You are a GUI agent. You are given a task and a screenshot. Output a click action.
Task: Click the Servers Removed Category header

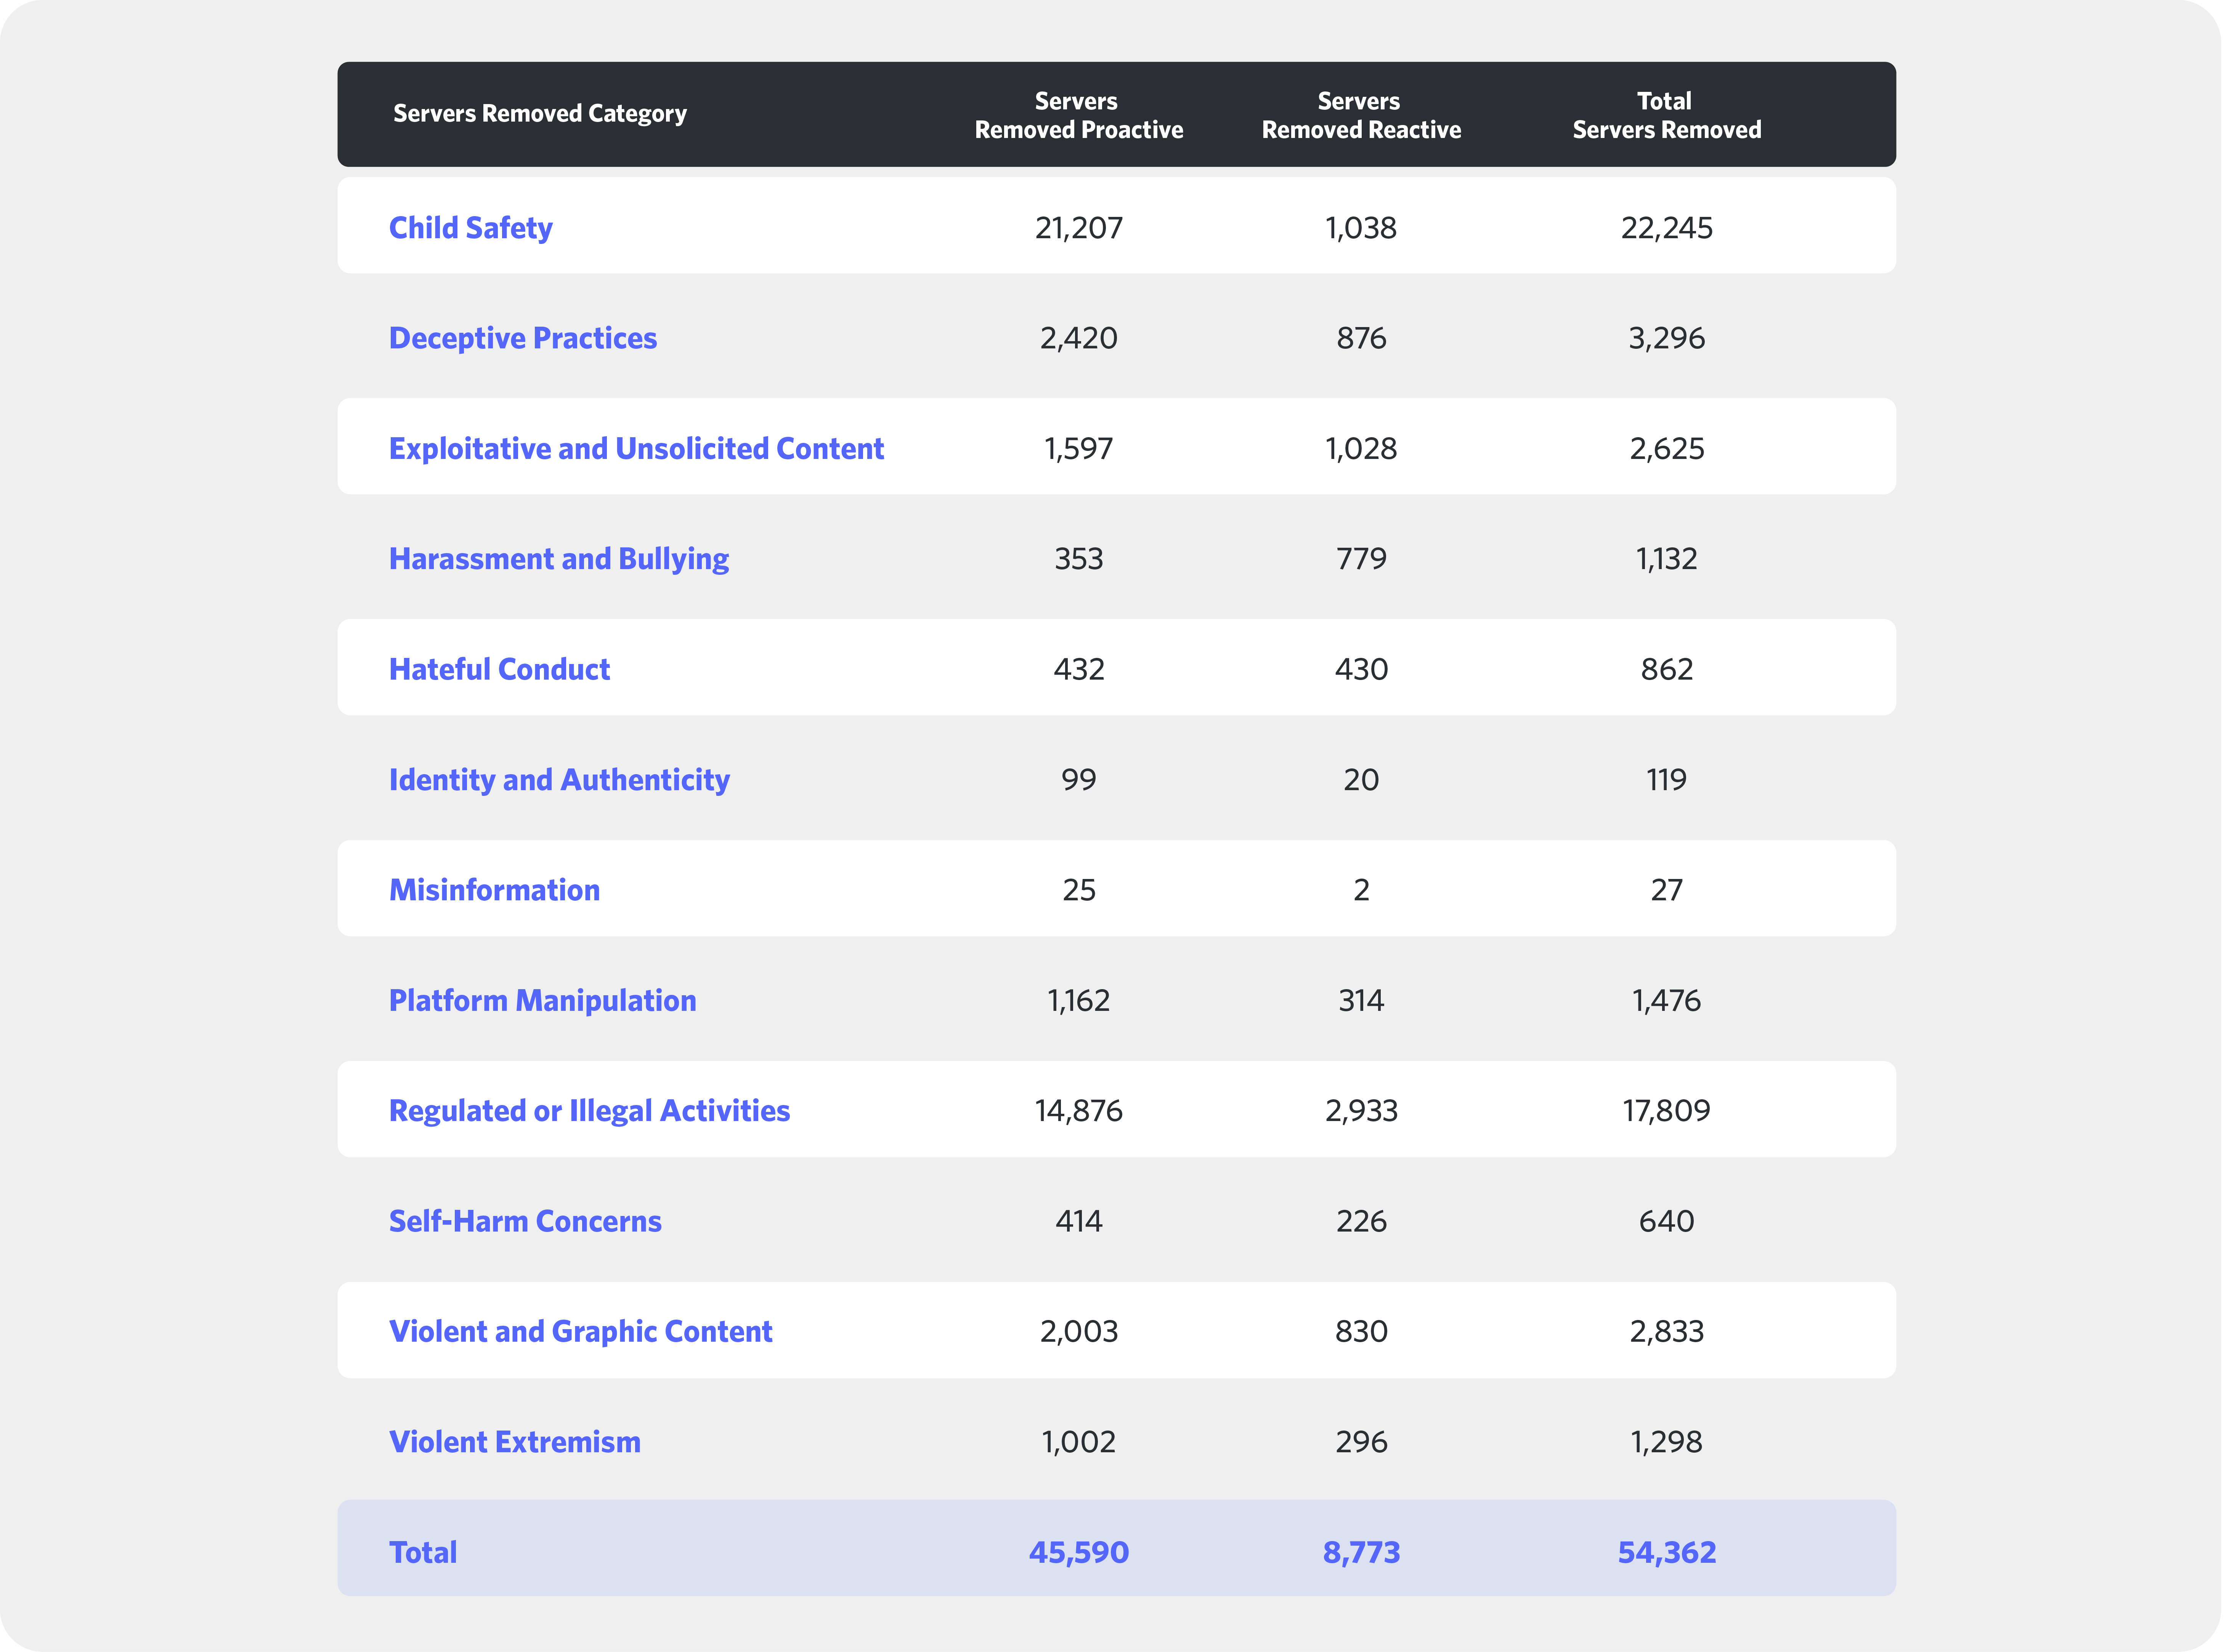coord(540,114)
